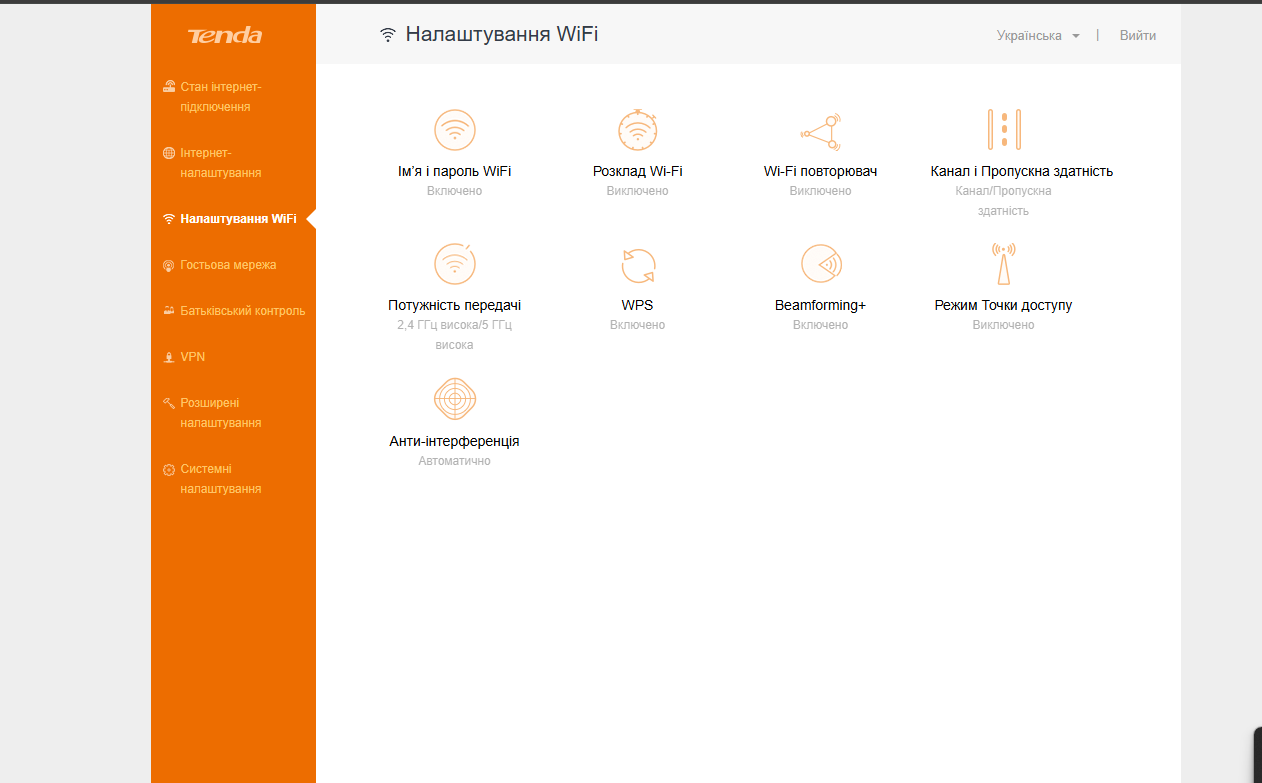Open Системні налаштування menu item

[221, 479]
